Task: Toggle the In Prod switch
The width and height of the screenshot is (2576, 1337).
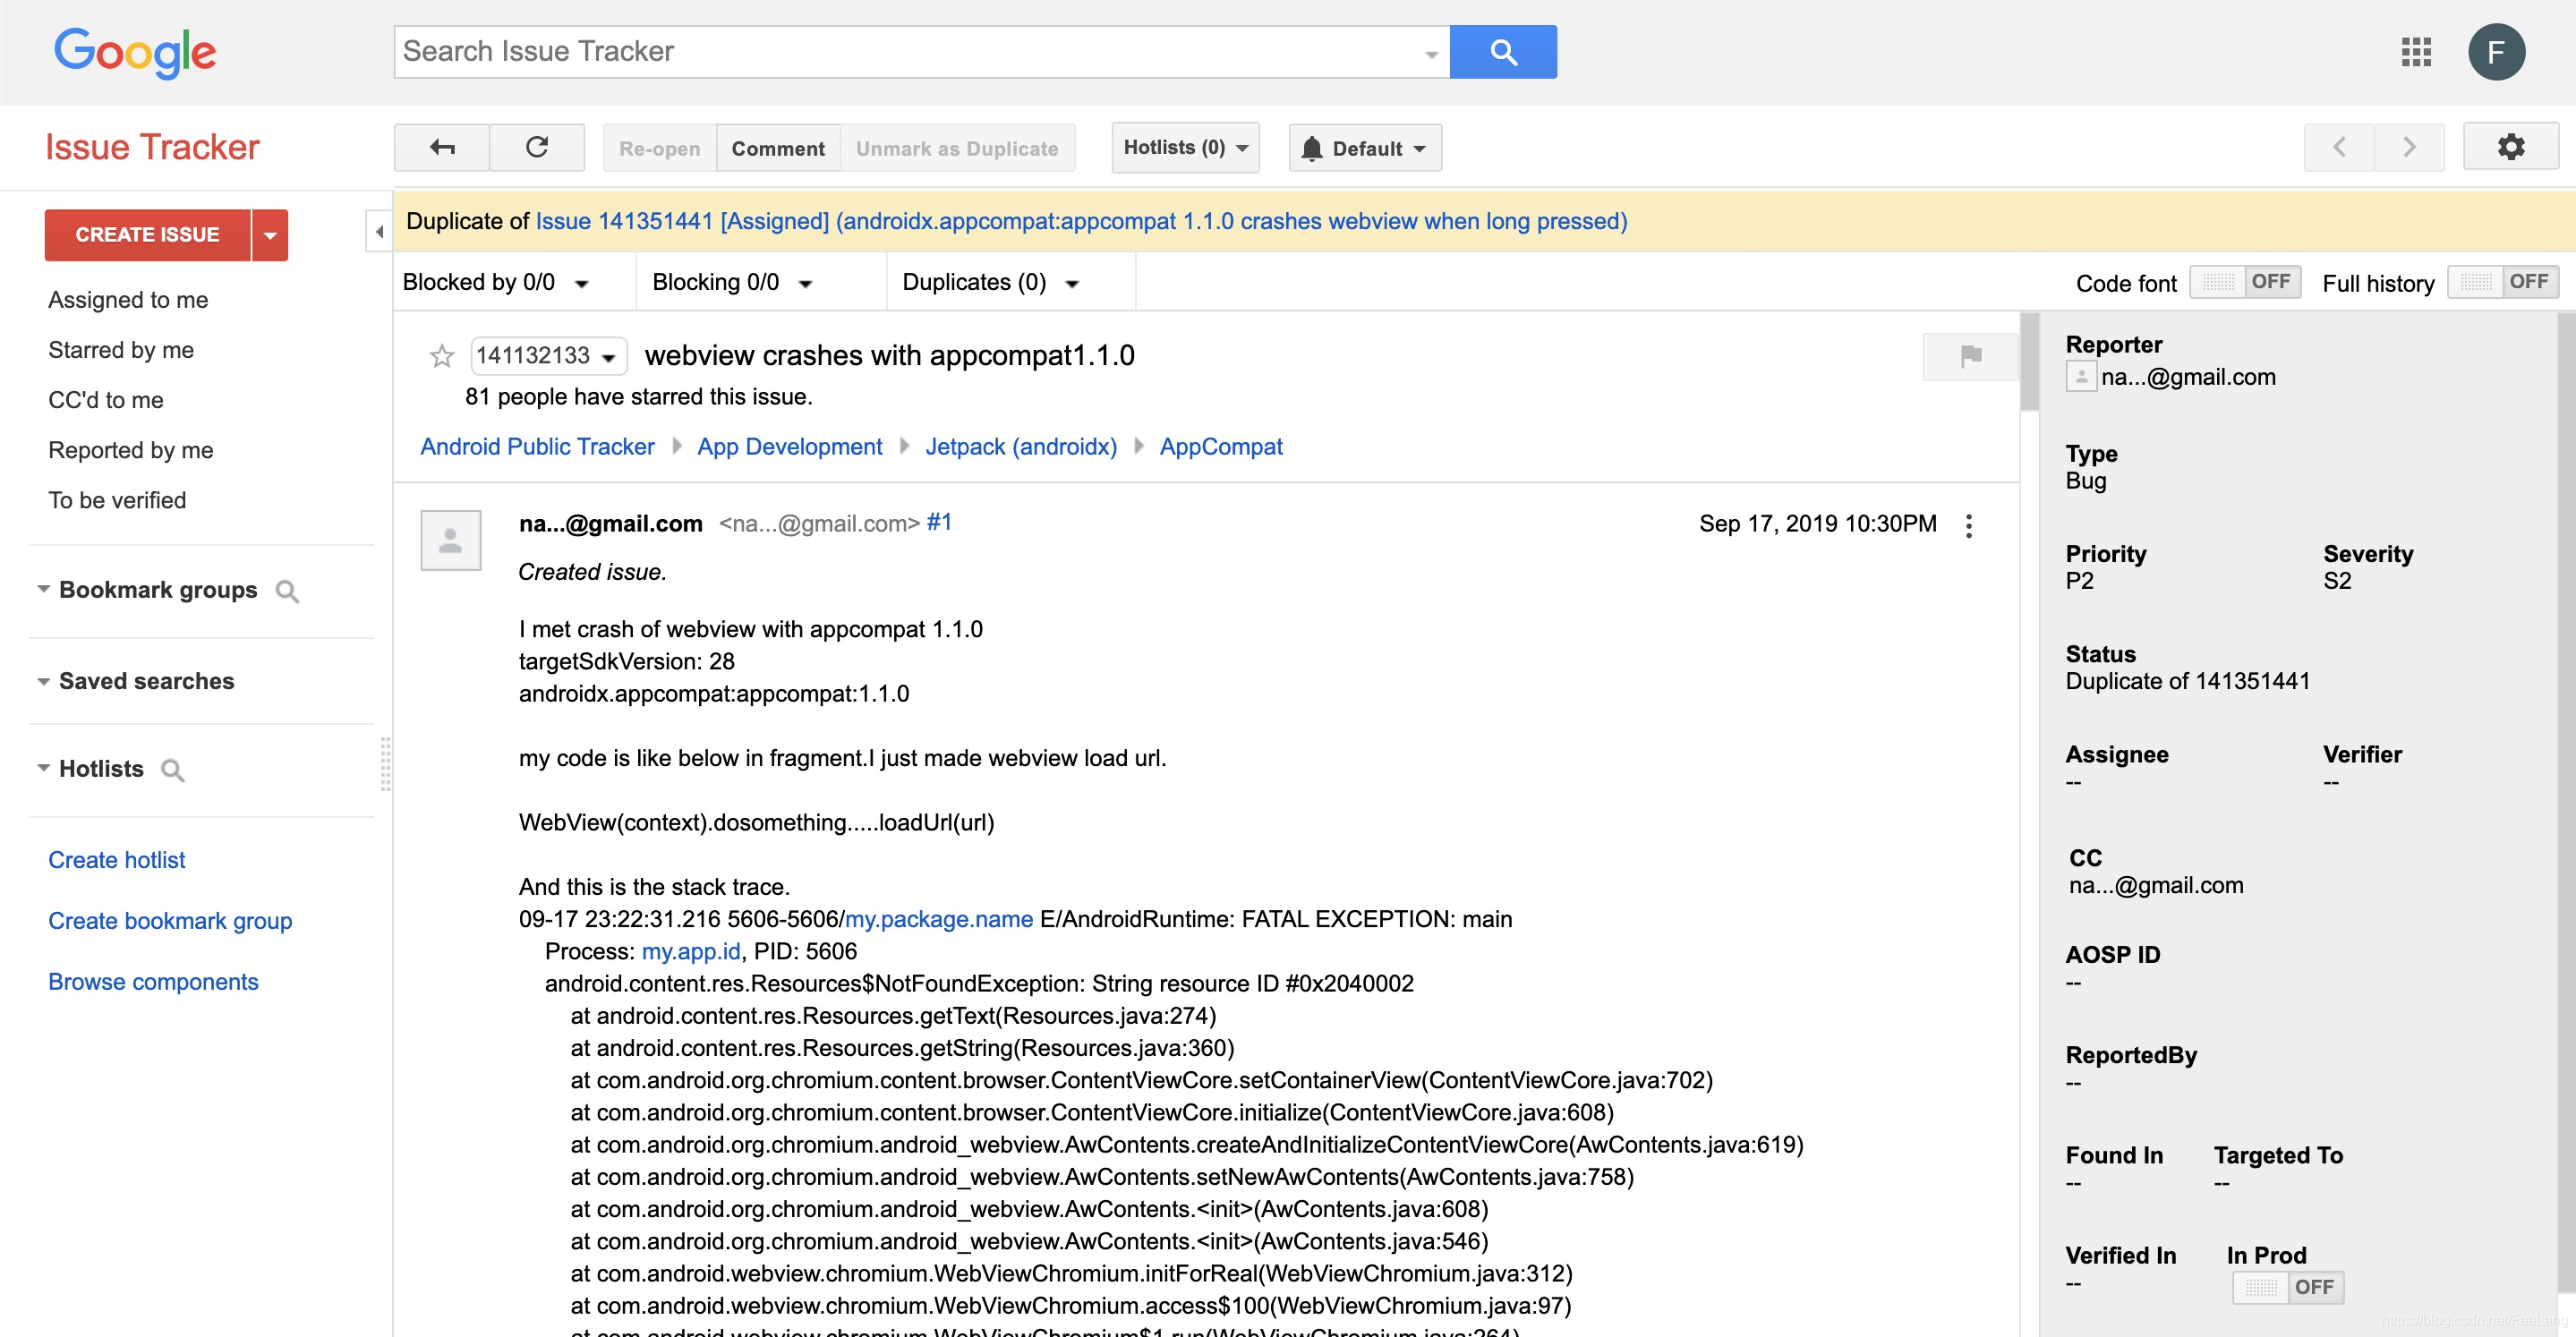Action: 2288,1287
